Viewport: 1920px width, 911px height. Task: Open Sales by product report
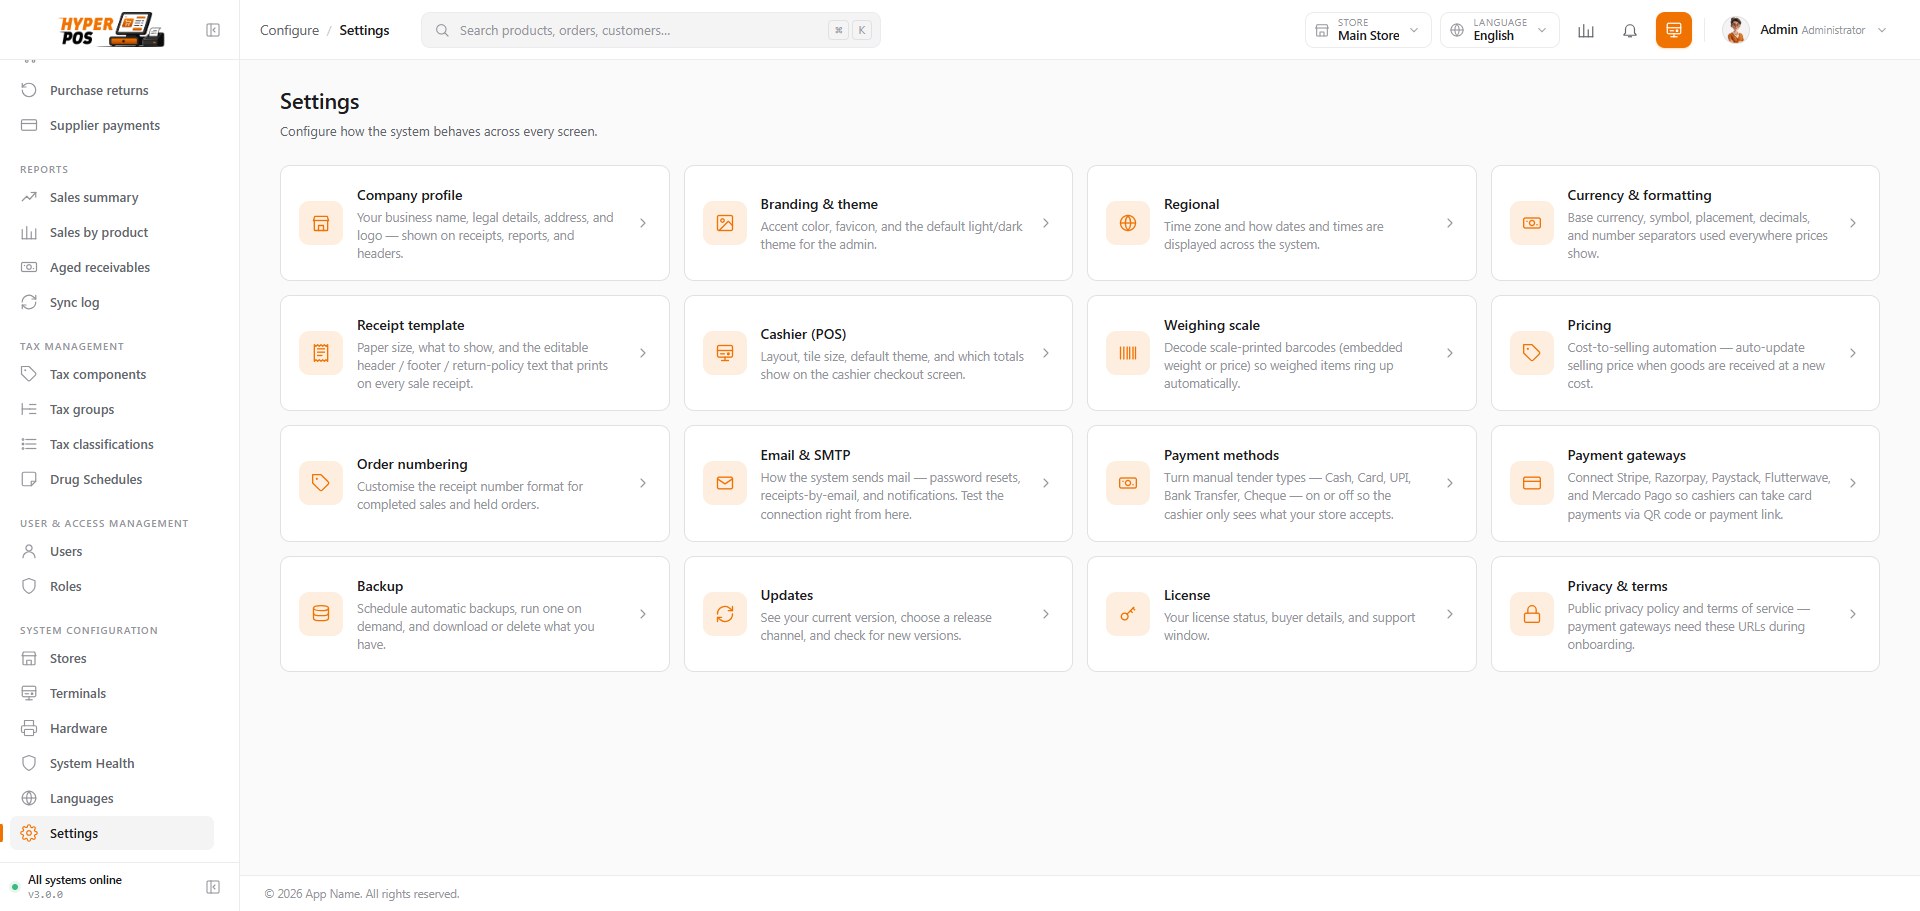click(112, 232)
